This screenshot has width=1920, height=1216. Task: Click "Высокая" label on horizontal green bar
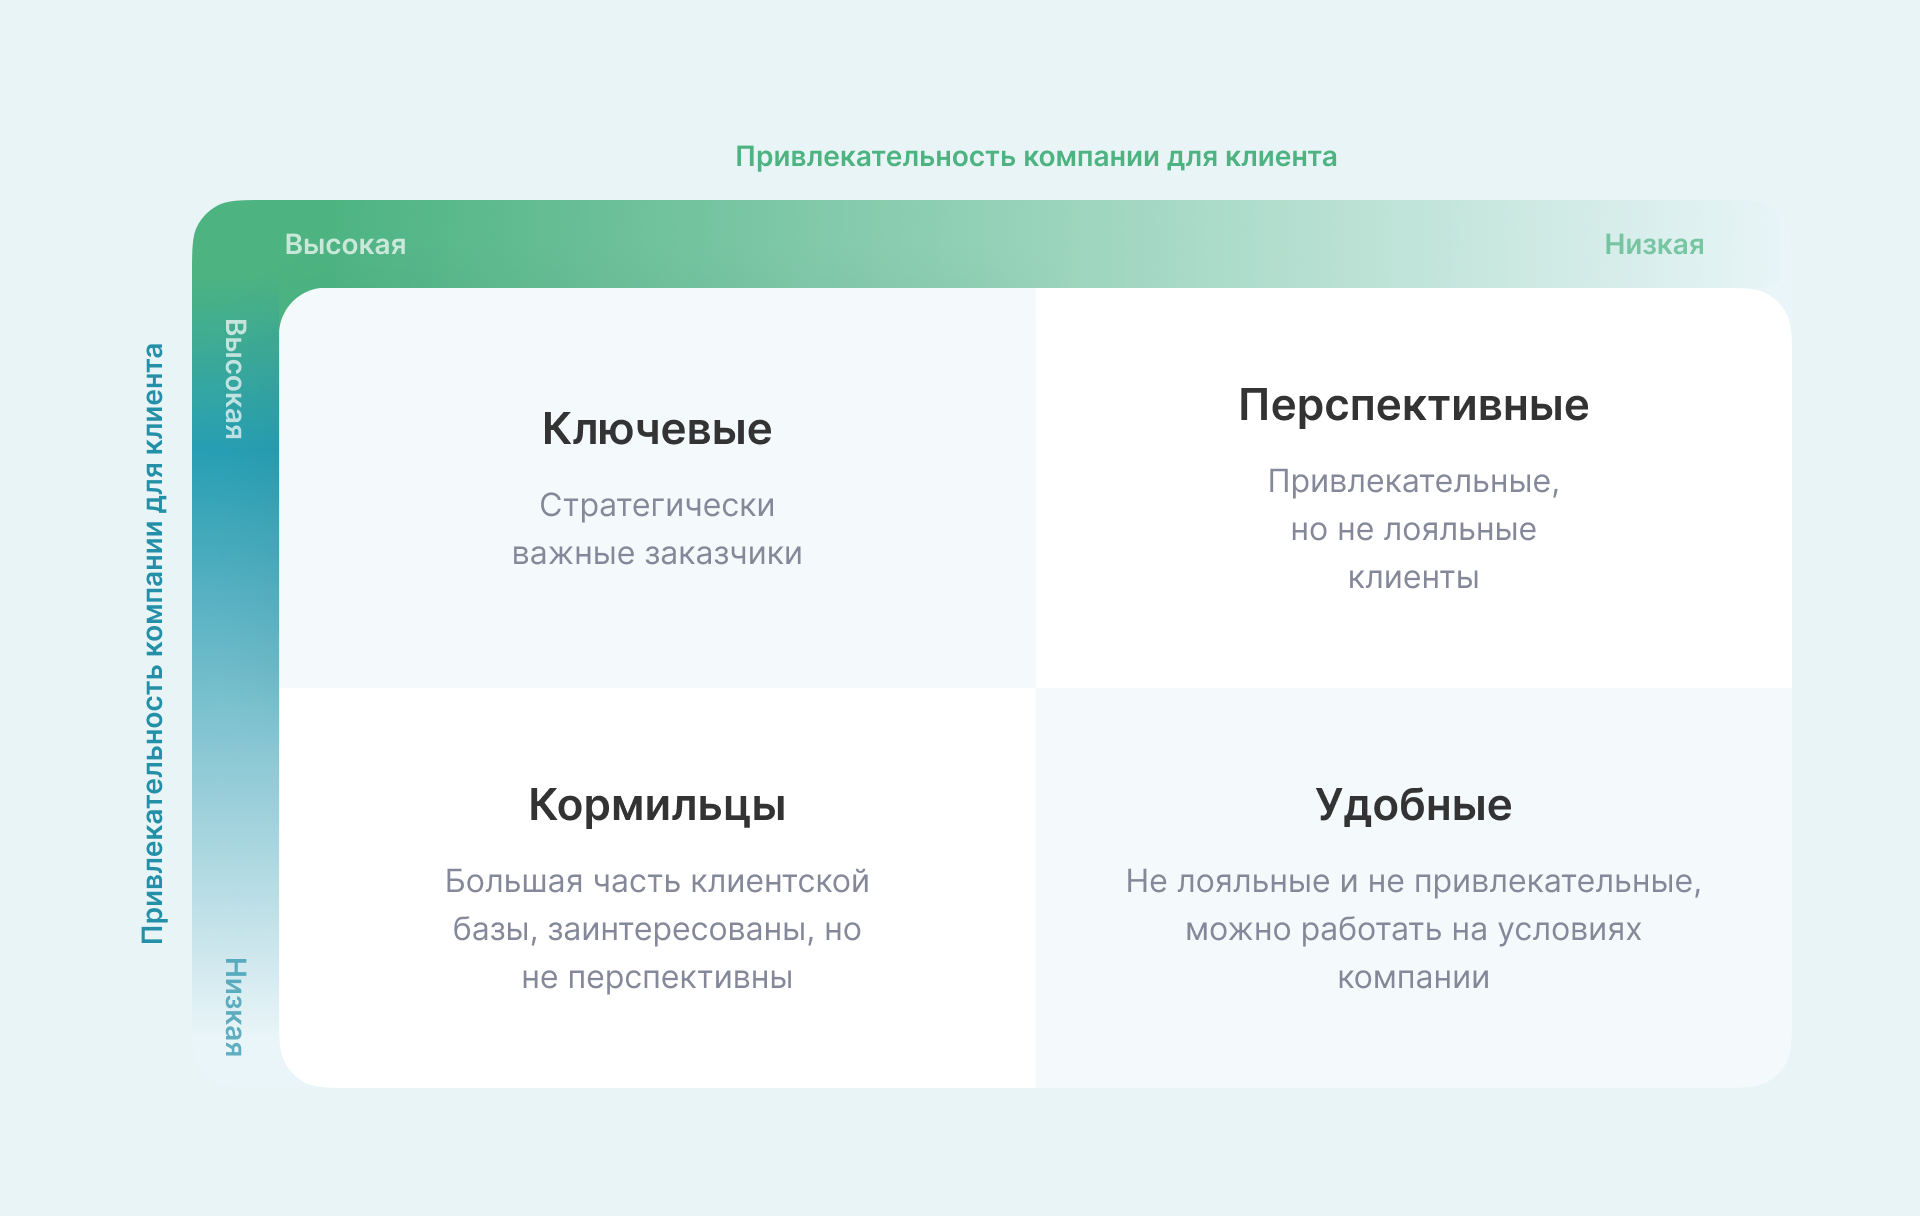(345, 244)
